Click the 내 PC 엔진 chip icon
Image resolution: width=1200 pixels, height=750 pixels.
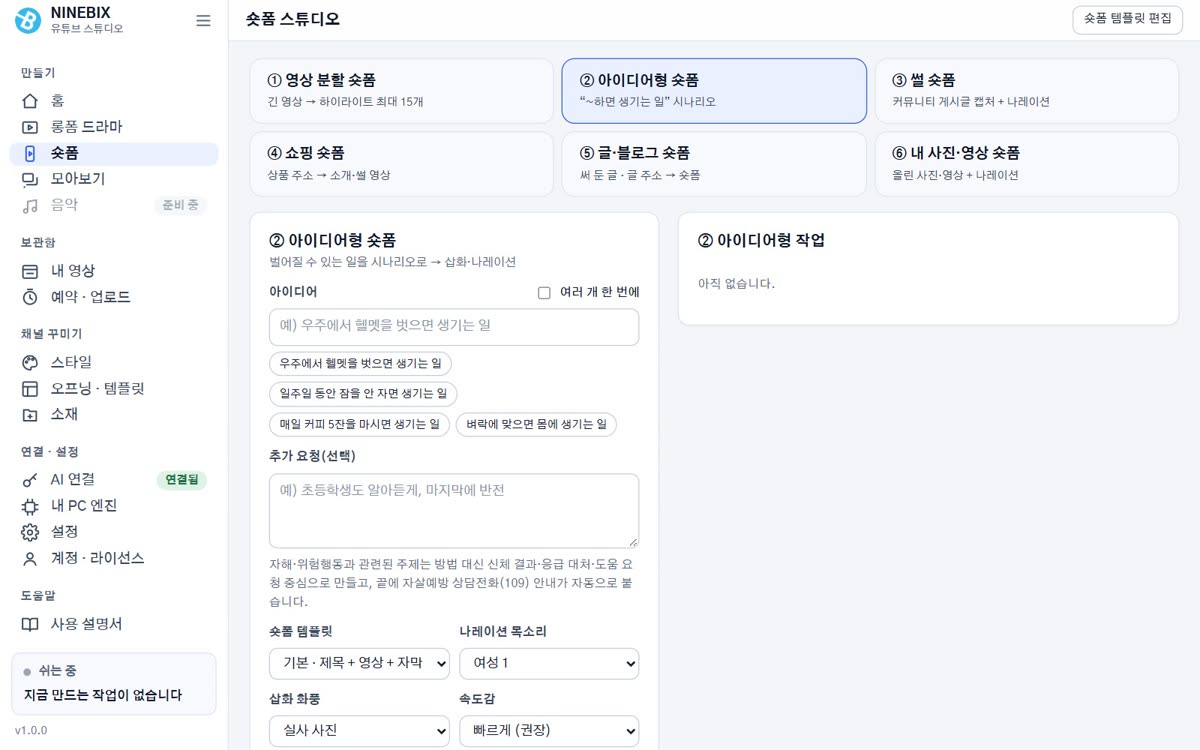pos(30,506)
